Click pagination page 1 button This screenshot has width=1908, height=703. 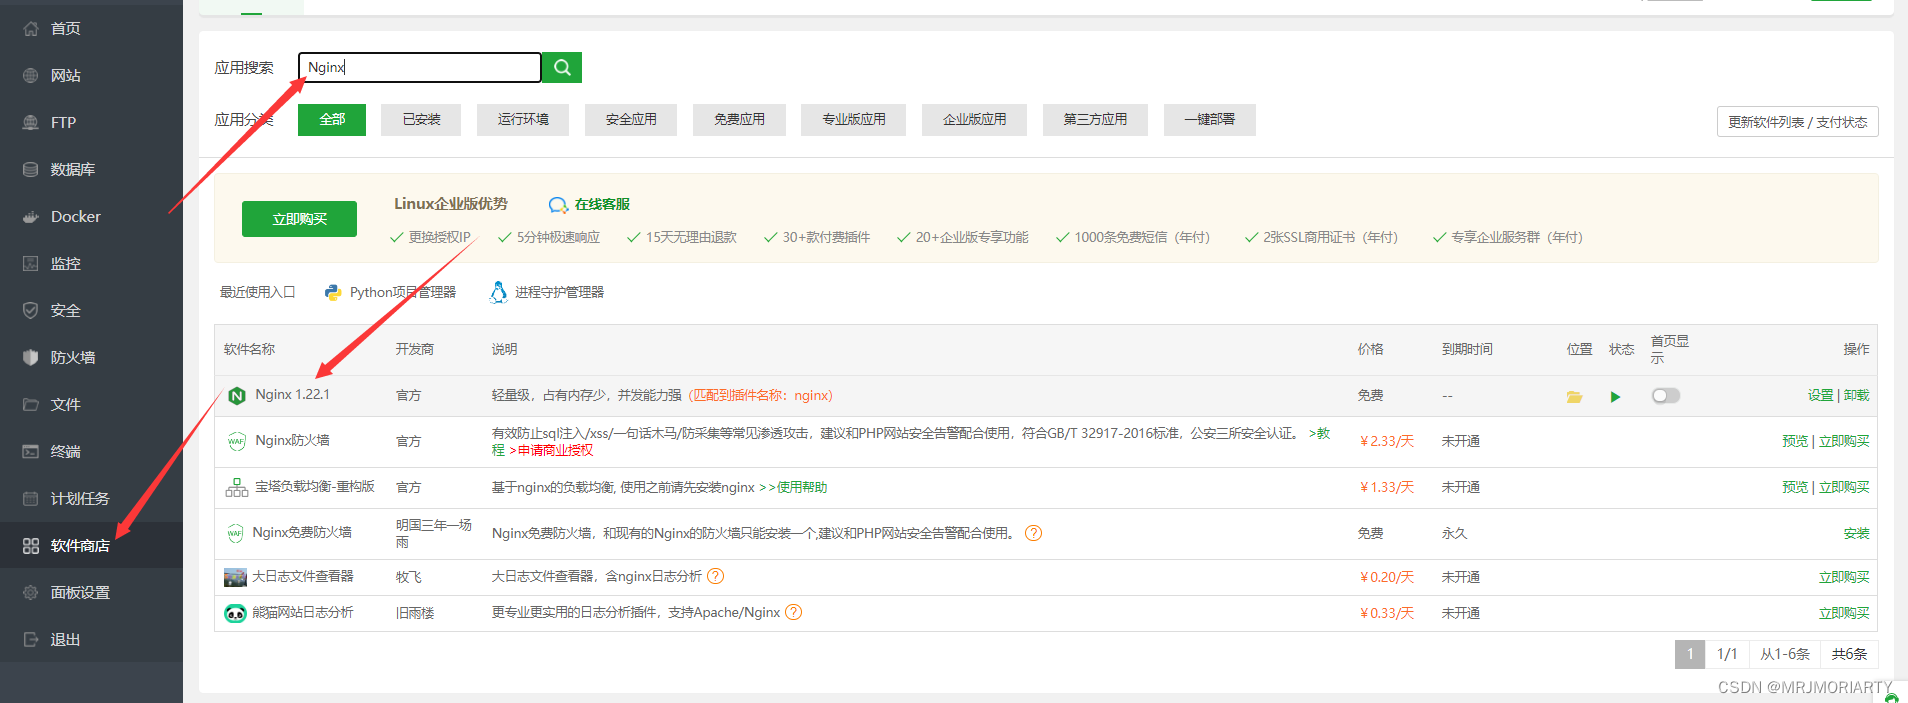[x=1690, y=654]
